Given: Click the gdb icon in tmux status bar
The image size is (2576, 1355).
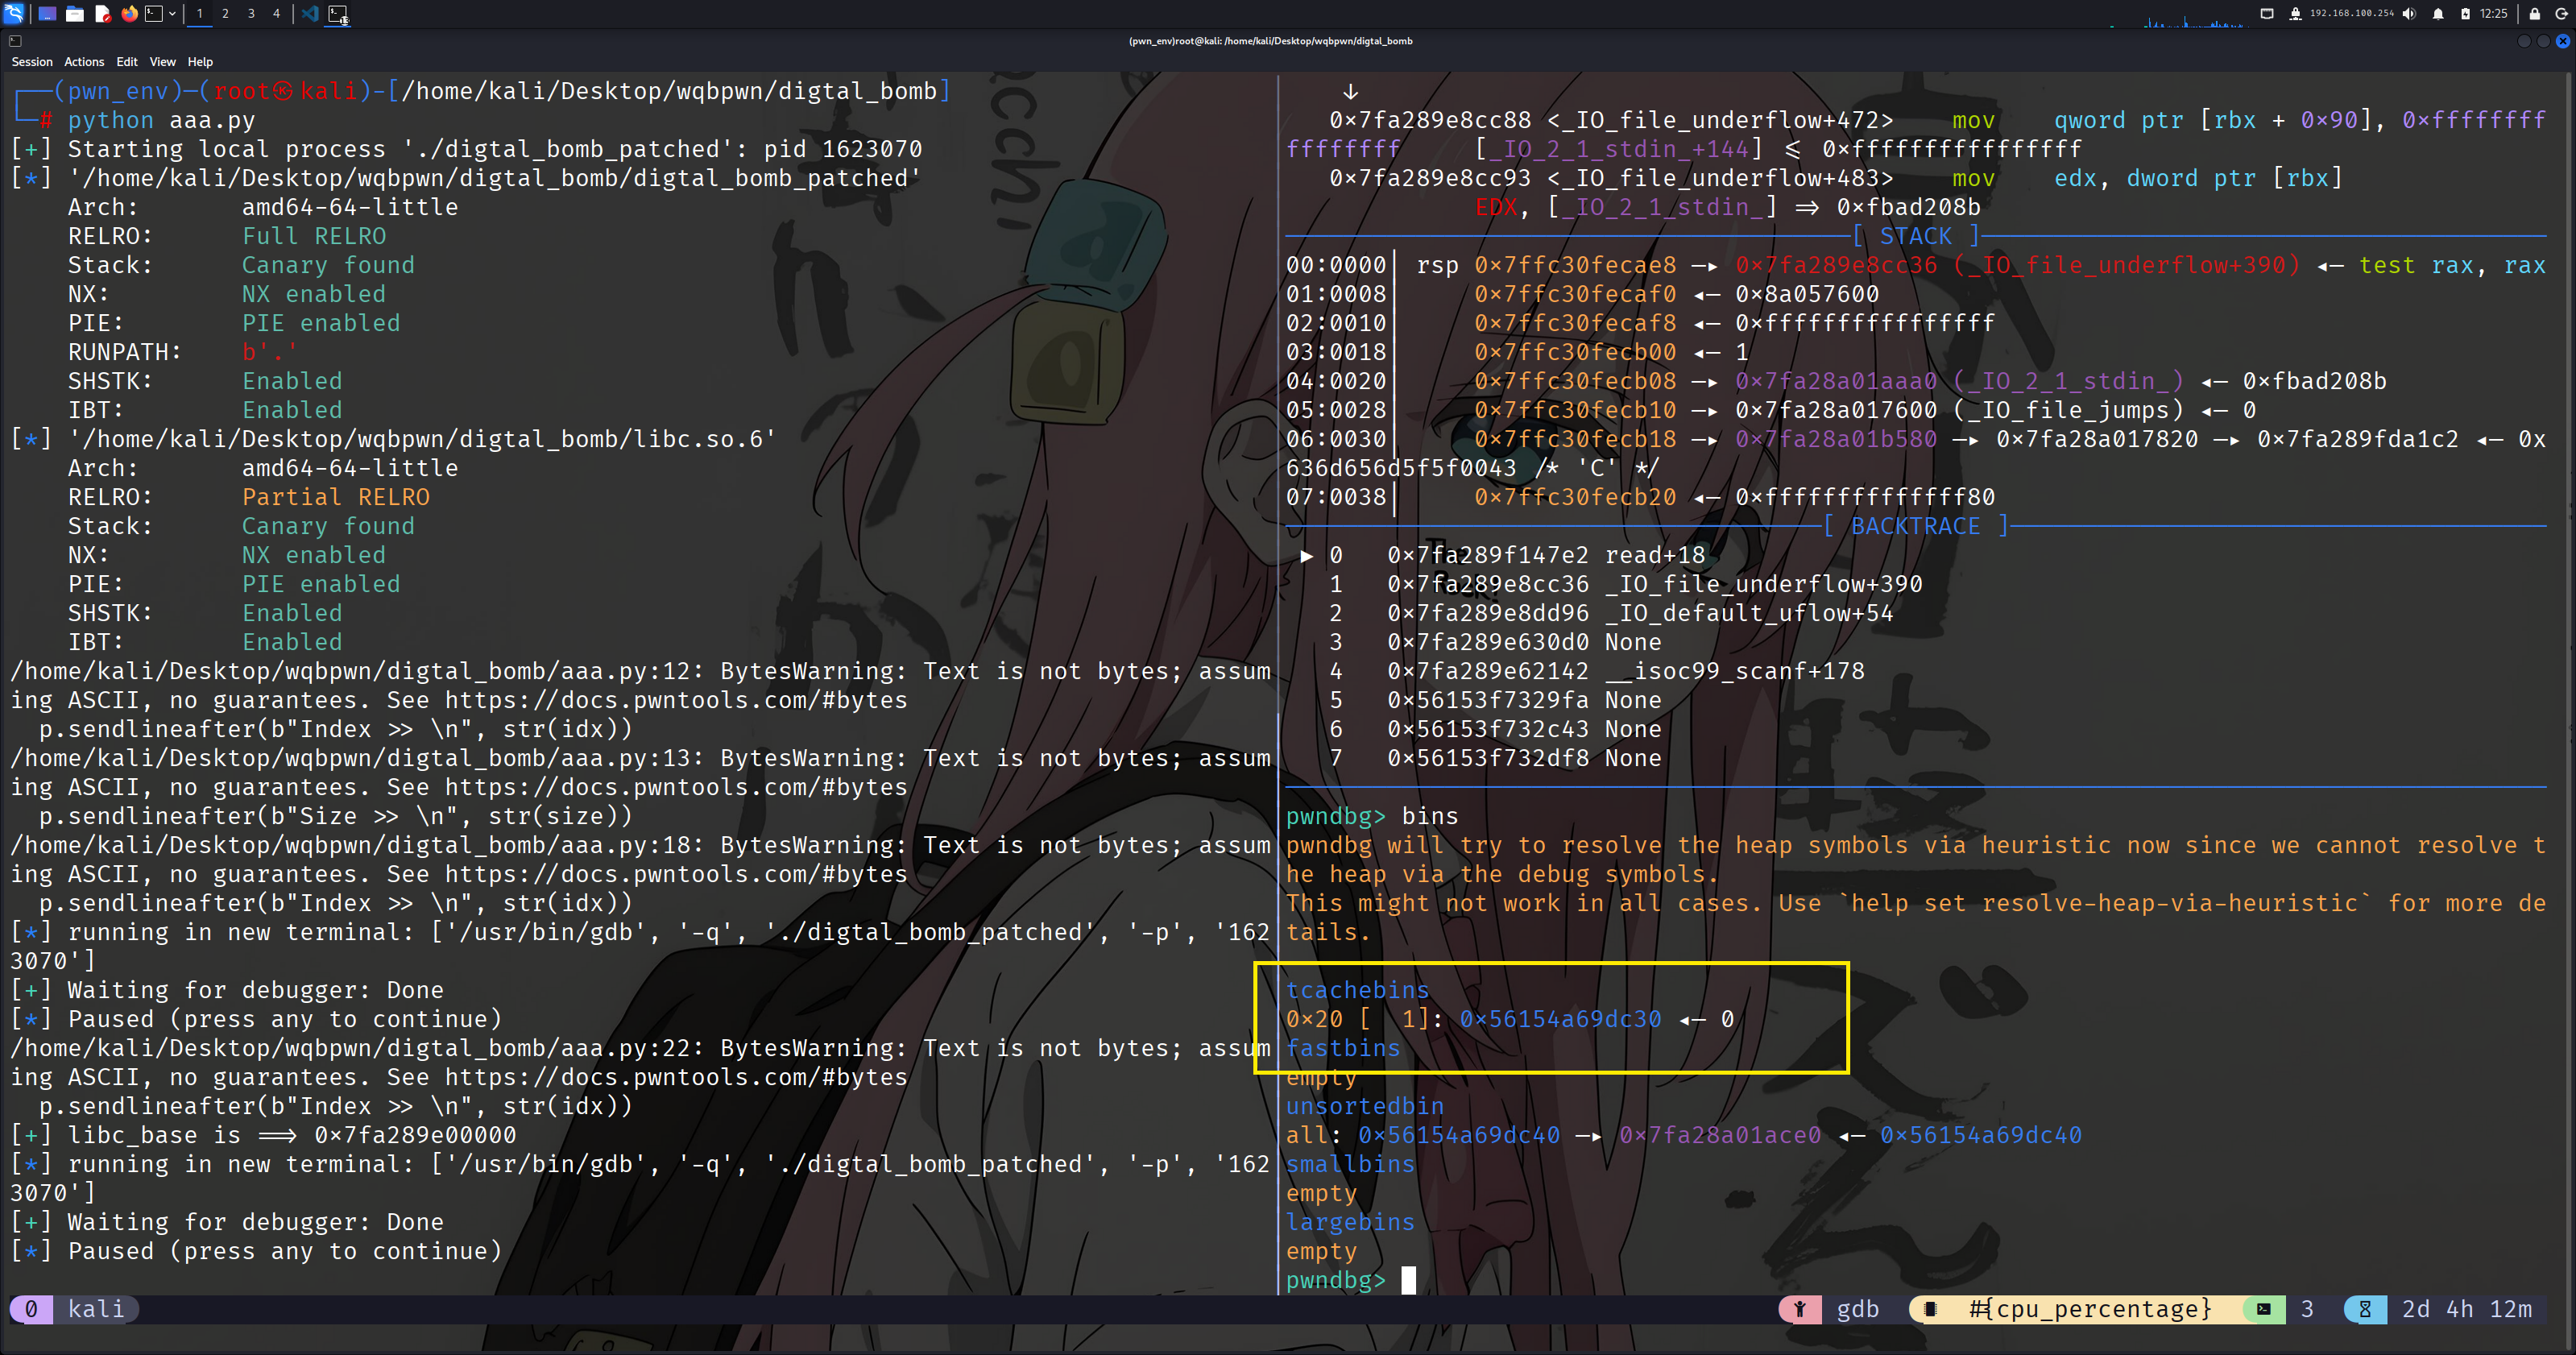Looking at the screenshot, I should [1799, 1309].
